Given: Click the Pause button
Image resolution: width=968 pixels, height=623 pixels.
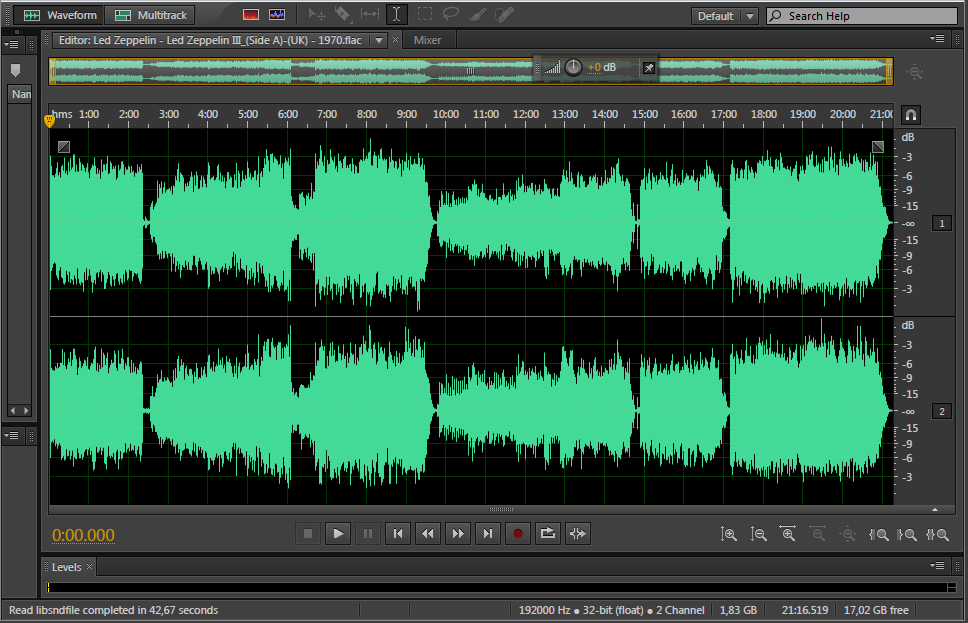Looking at the screenshot, I should tap(368, 533).
